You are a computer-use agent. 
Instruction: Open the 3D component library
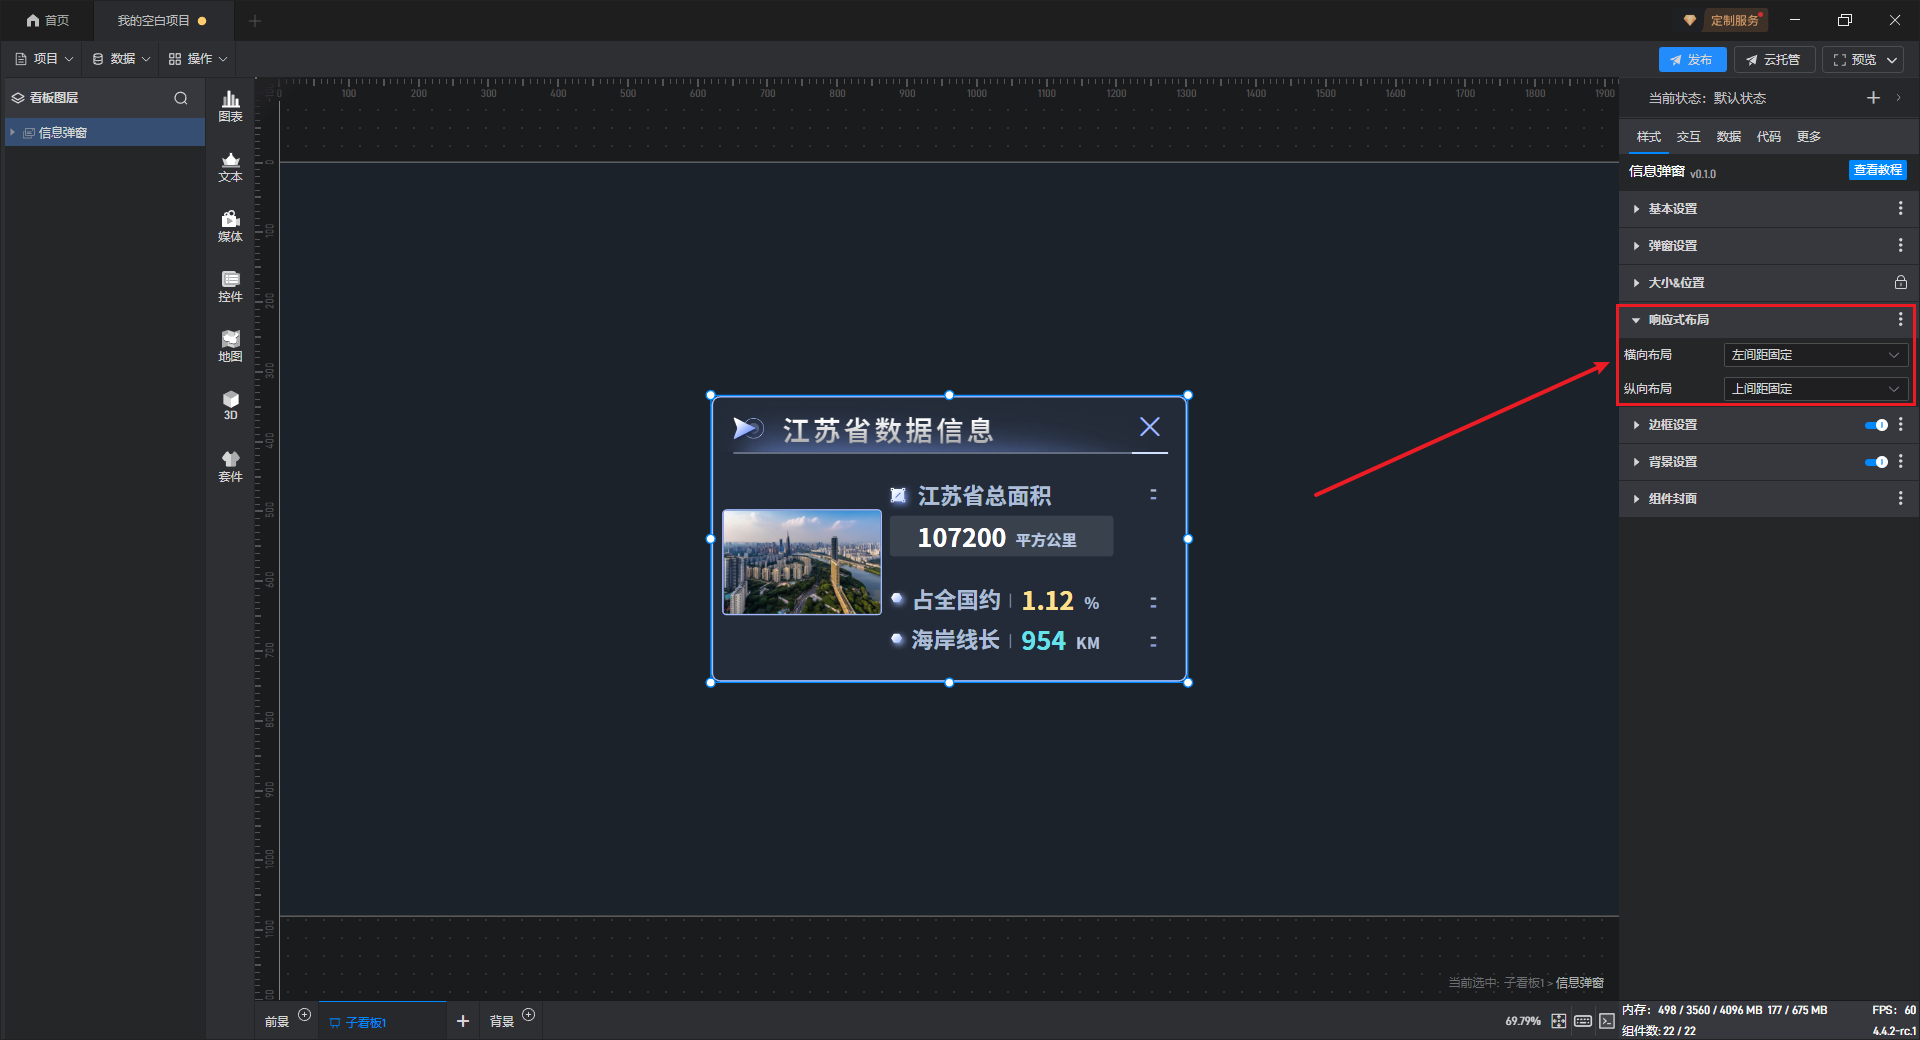pos(230,405)
